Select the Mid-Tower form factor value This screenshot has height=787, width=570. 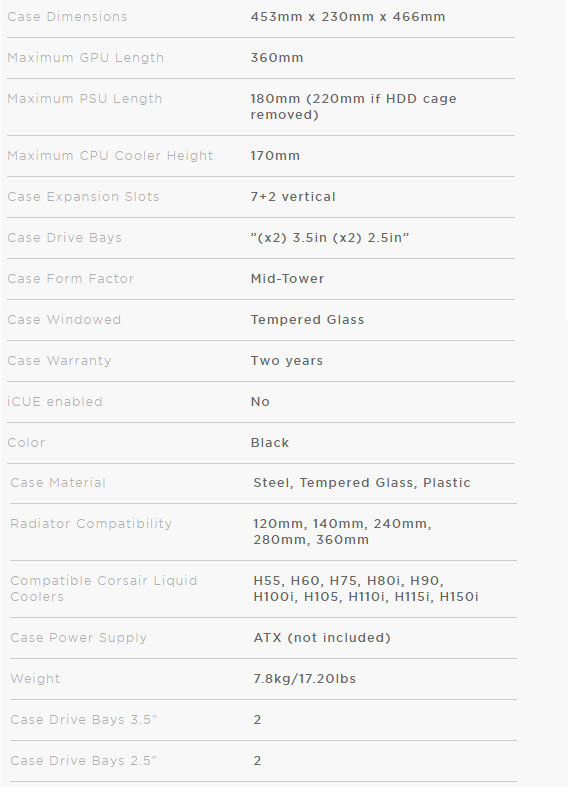click(x=287, y=279)
